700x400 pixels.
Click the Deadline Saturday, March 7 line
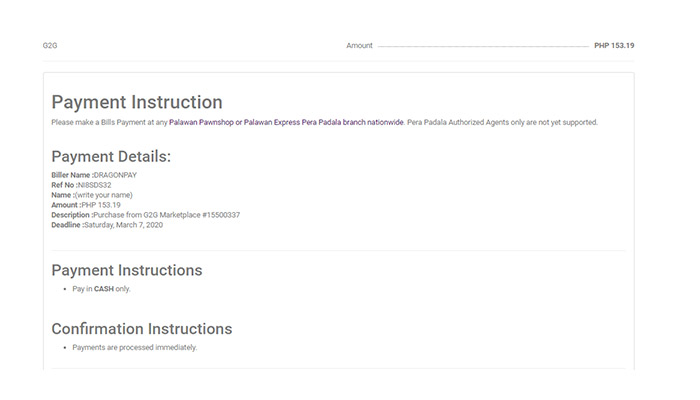click(x=107, y=225)
